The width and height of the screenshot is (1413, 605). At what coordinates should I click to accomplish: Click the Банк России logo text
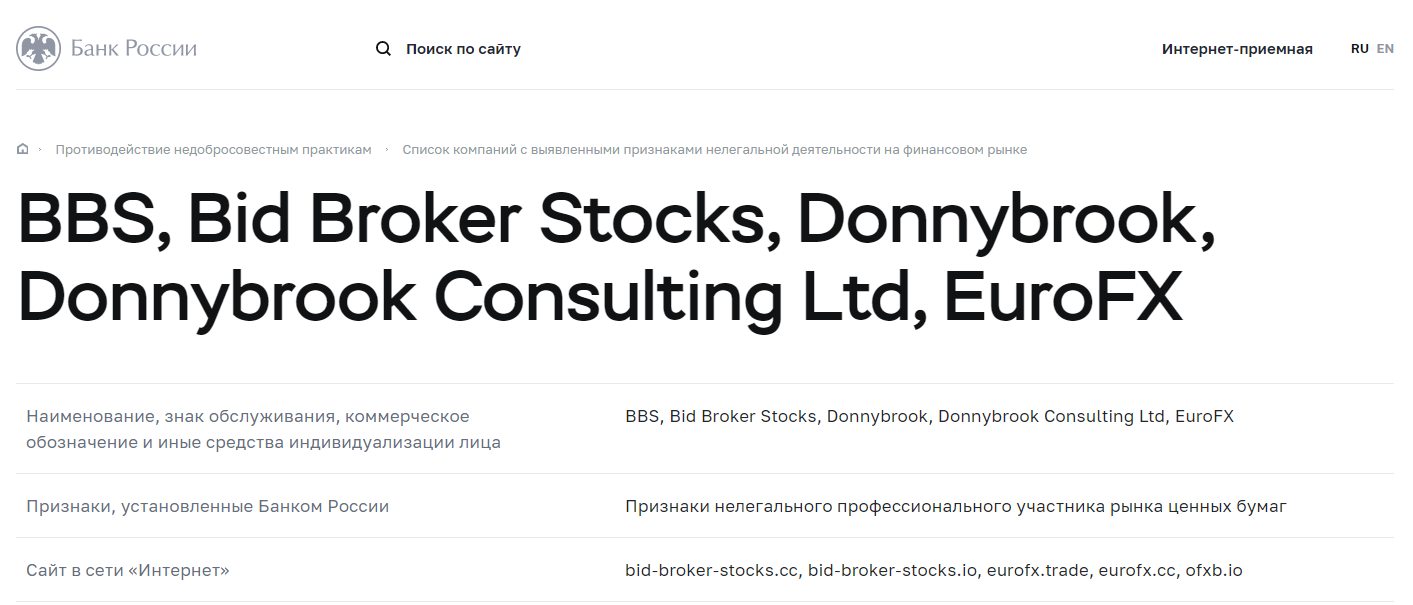pyautogui.click(x=134, y=48)
